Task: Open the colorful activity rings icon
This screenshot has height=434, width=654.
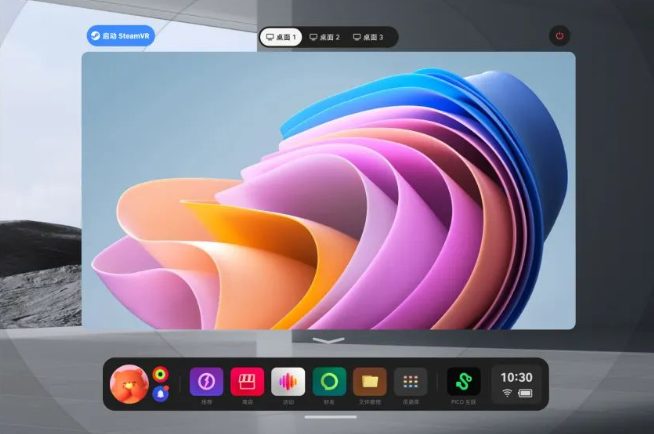Action: [160, 374]
